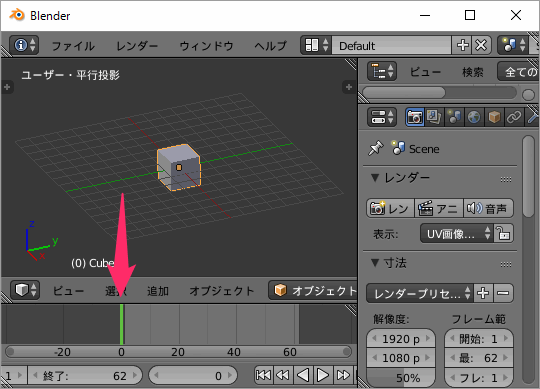The image size is (540, 389).
Task: Delete the current screen layout
Action: (481, 45)
